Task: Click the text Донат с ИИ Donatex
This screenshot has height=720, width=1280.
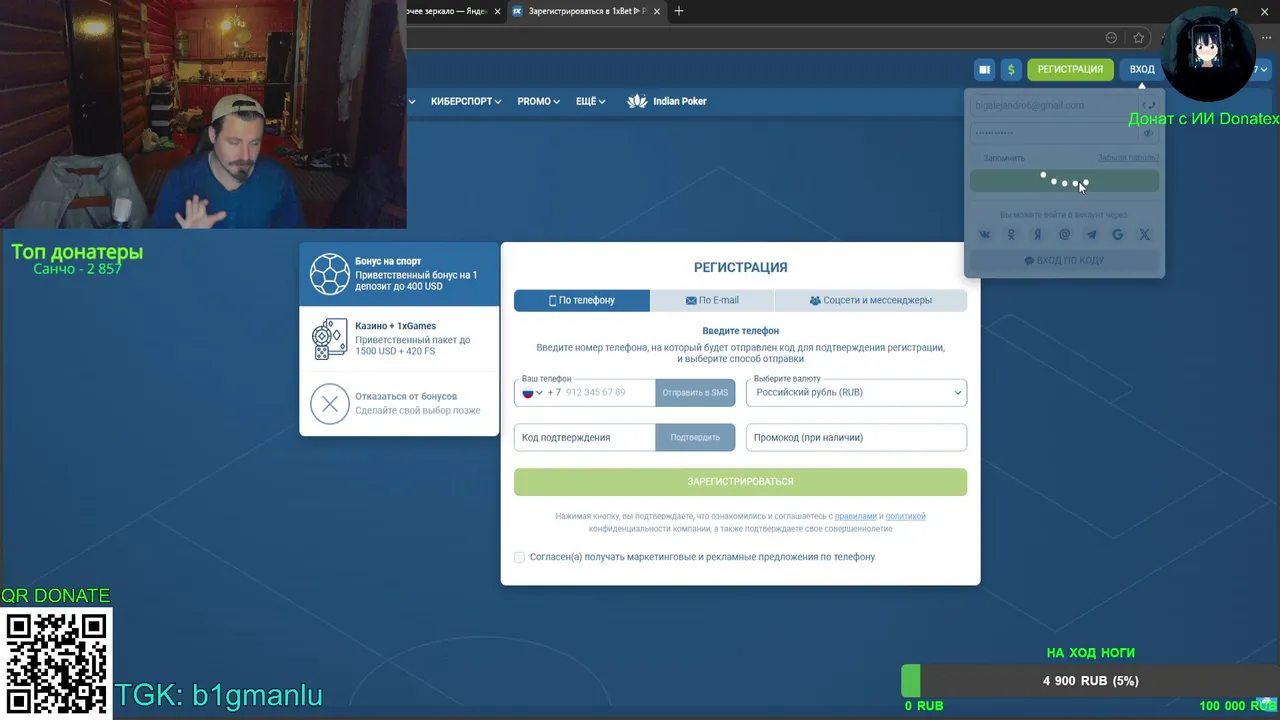Action: point(1204,119)
